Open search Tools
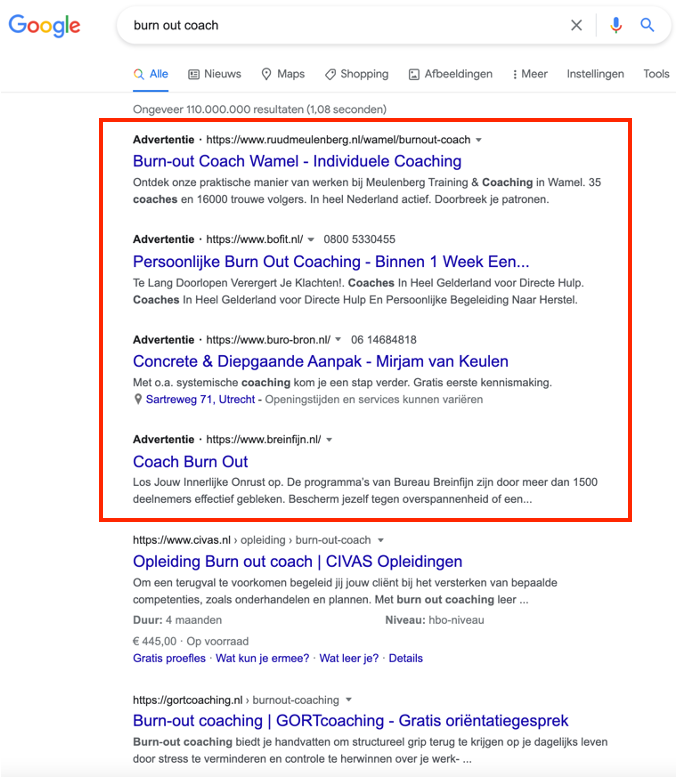The image size is (676, 778). 656,74
